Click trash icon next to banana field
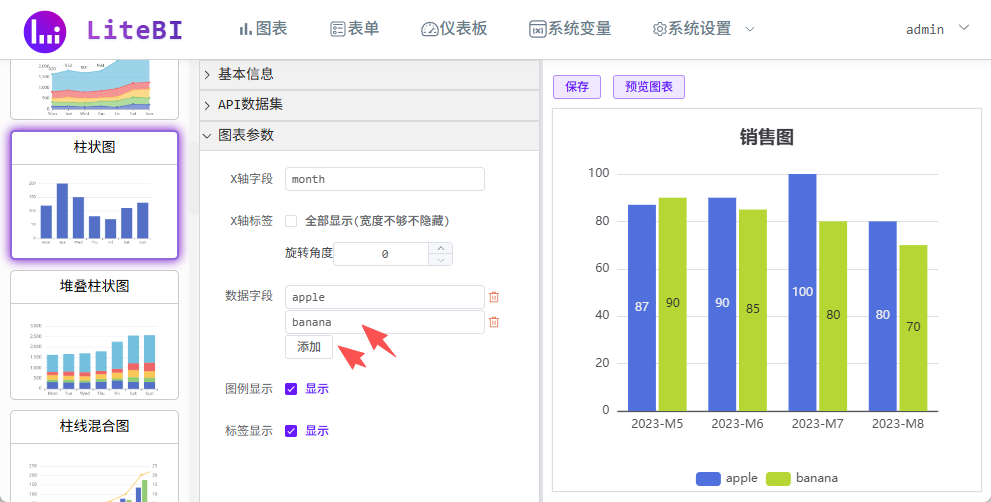 (x=493, y=322)
